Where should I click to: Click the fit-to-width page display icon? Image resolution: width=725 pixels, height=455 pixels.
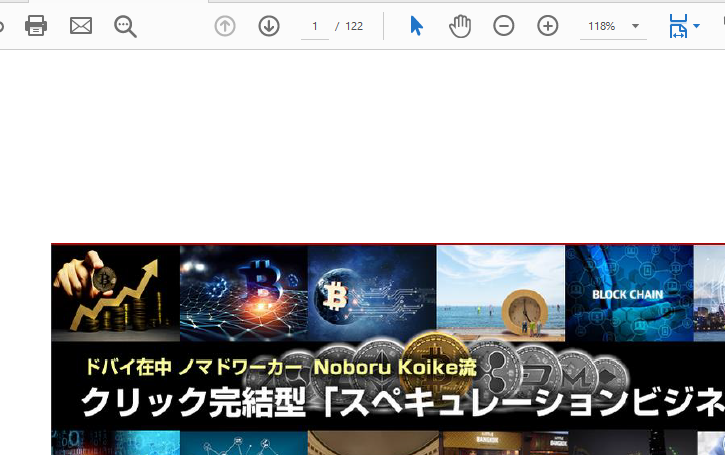point(678,26)
